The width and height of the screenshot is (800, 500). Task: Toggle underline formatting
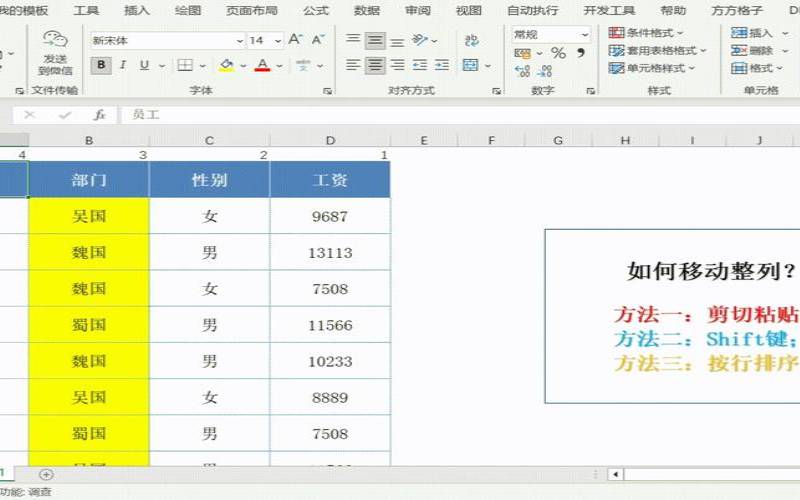click(x=144, y=65)
